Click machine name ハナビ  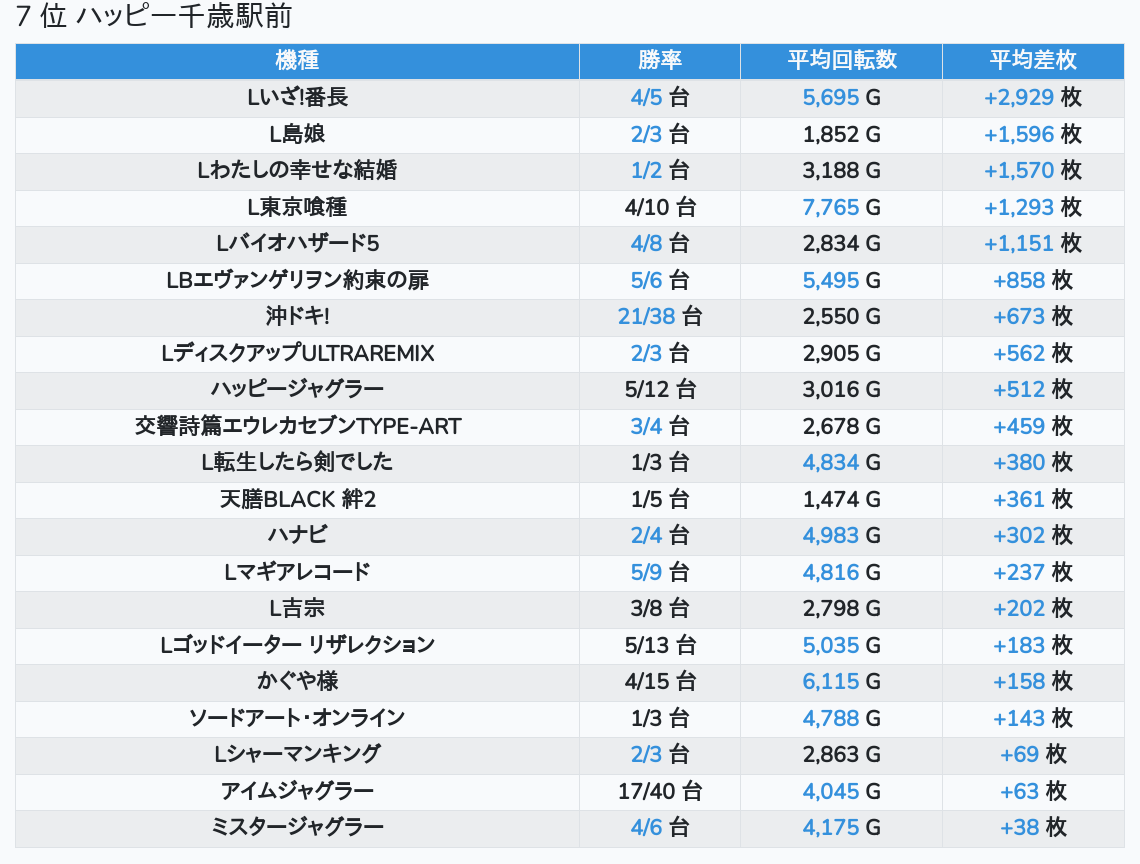[297, 535]
